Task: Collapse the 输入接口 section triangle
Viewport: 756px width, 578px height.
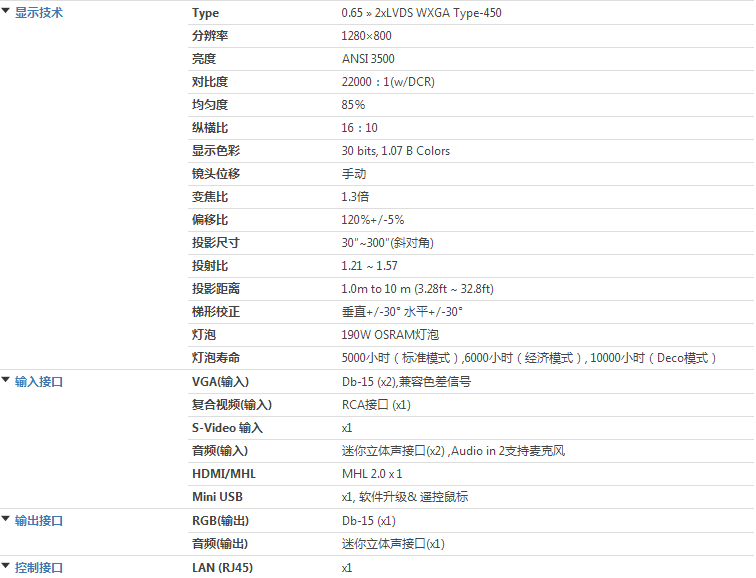Action: pyautogui.click(x=6, y=380)
